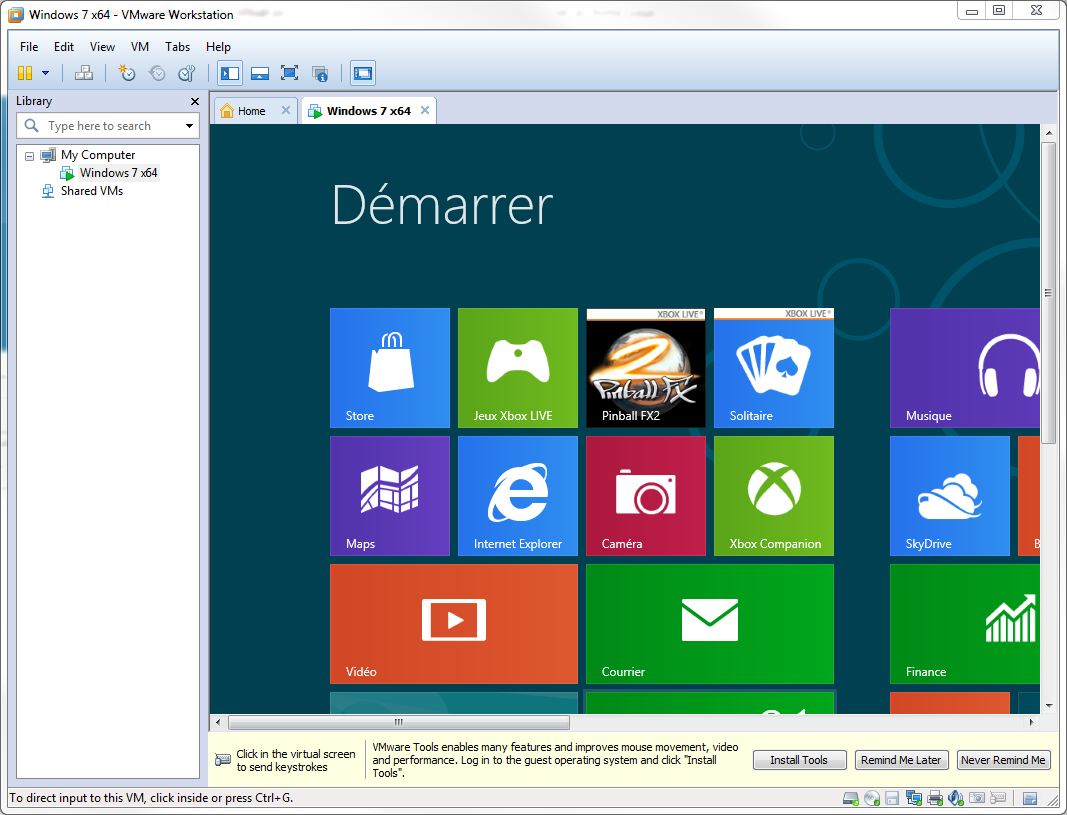Open the power options dropdown arrow

(x=46, y=73)
